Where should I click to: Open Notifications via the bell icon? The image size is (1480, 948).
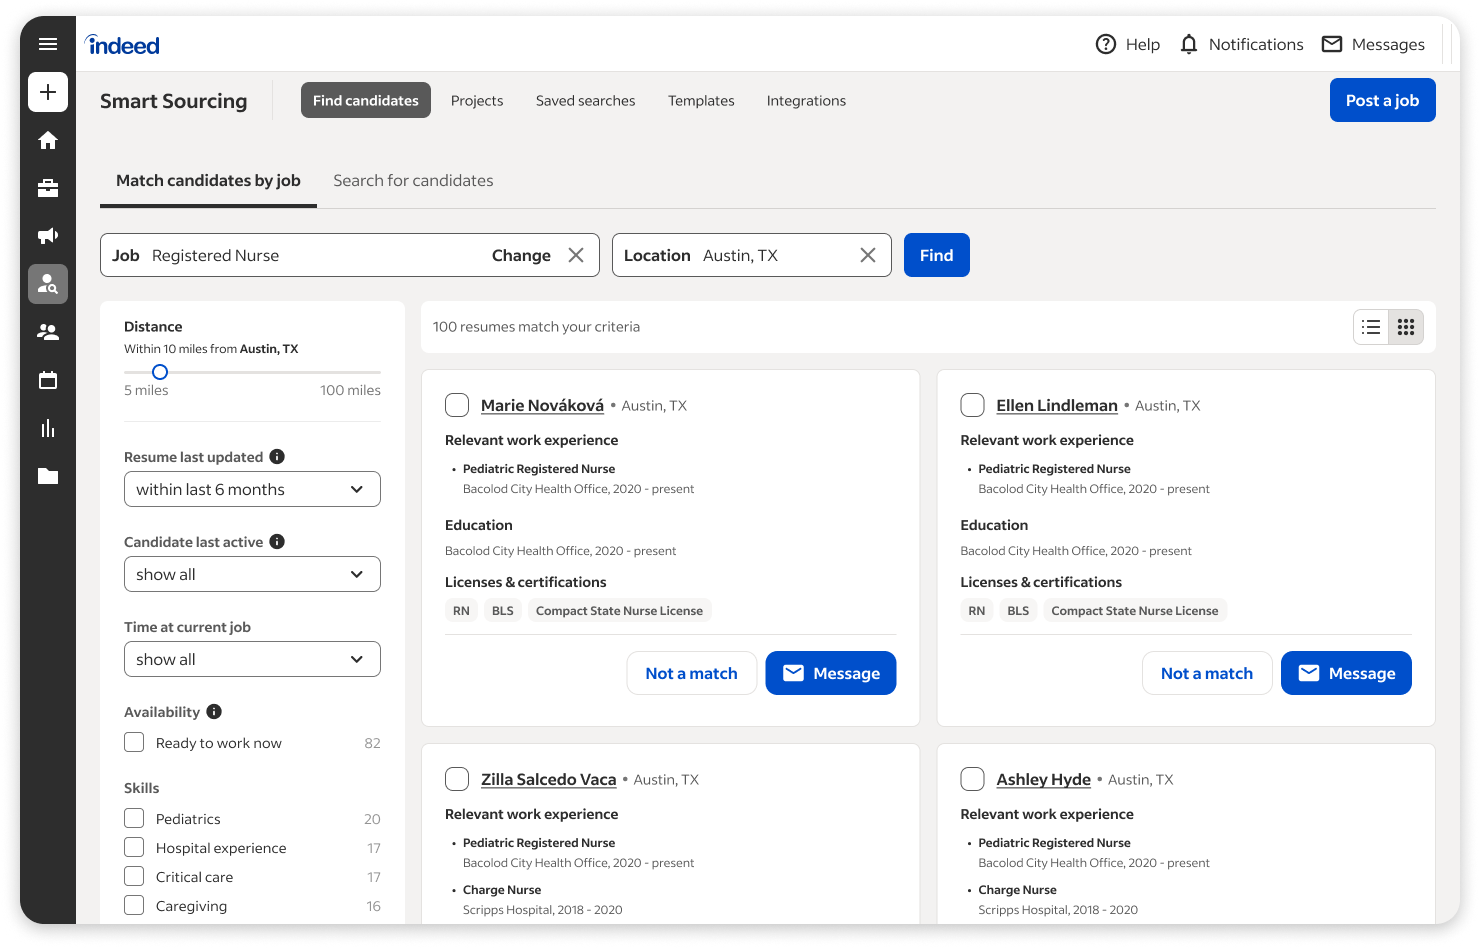[1188, 44]
